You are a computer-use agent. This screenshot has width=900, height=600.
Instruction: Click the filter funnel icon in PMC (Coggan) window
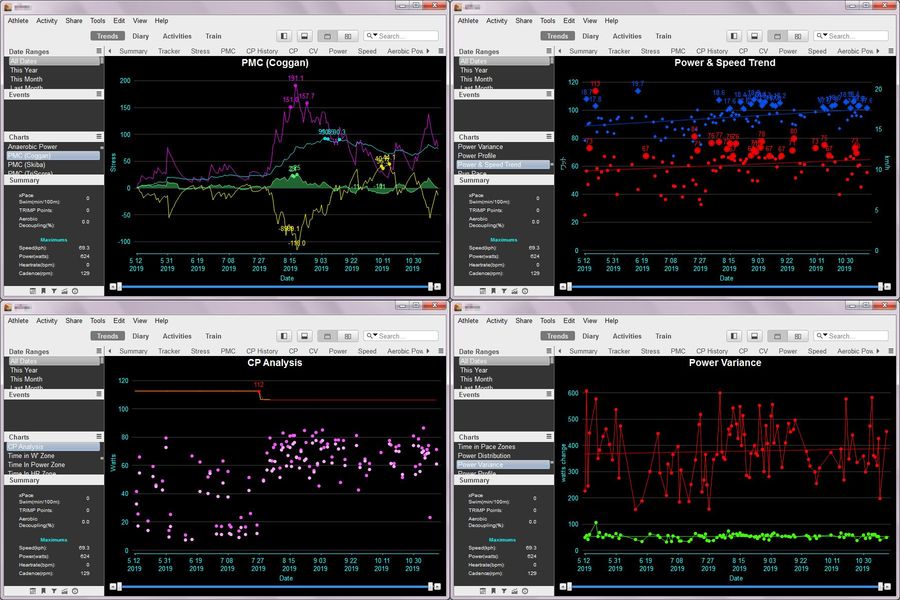[x=54, y=291]
